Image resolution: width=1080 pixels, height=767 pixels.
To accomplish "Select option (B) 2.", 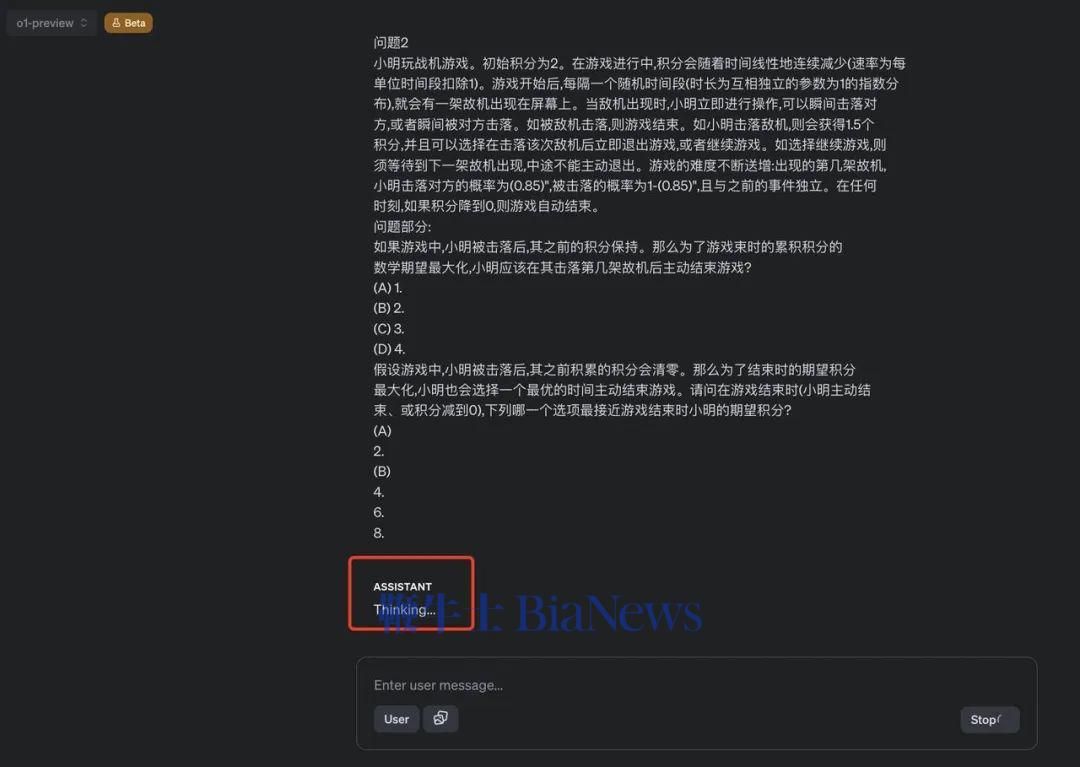I will [388, 308].
